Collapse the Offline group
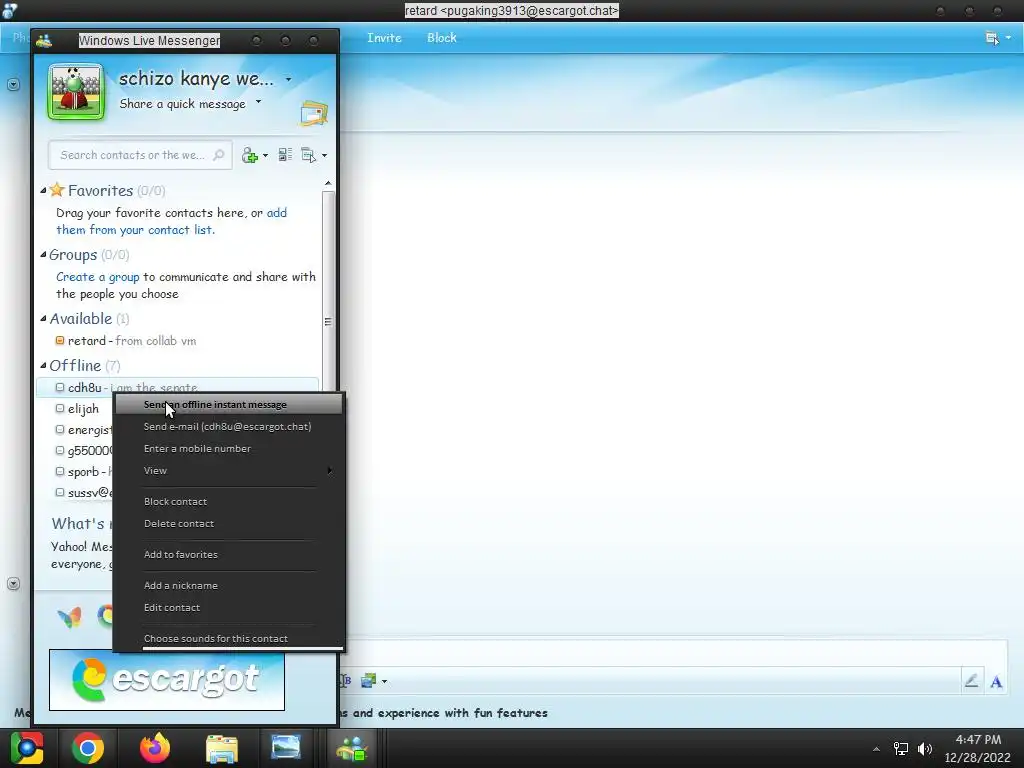The image size is (1024, 768). [43, 366]
